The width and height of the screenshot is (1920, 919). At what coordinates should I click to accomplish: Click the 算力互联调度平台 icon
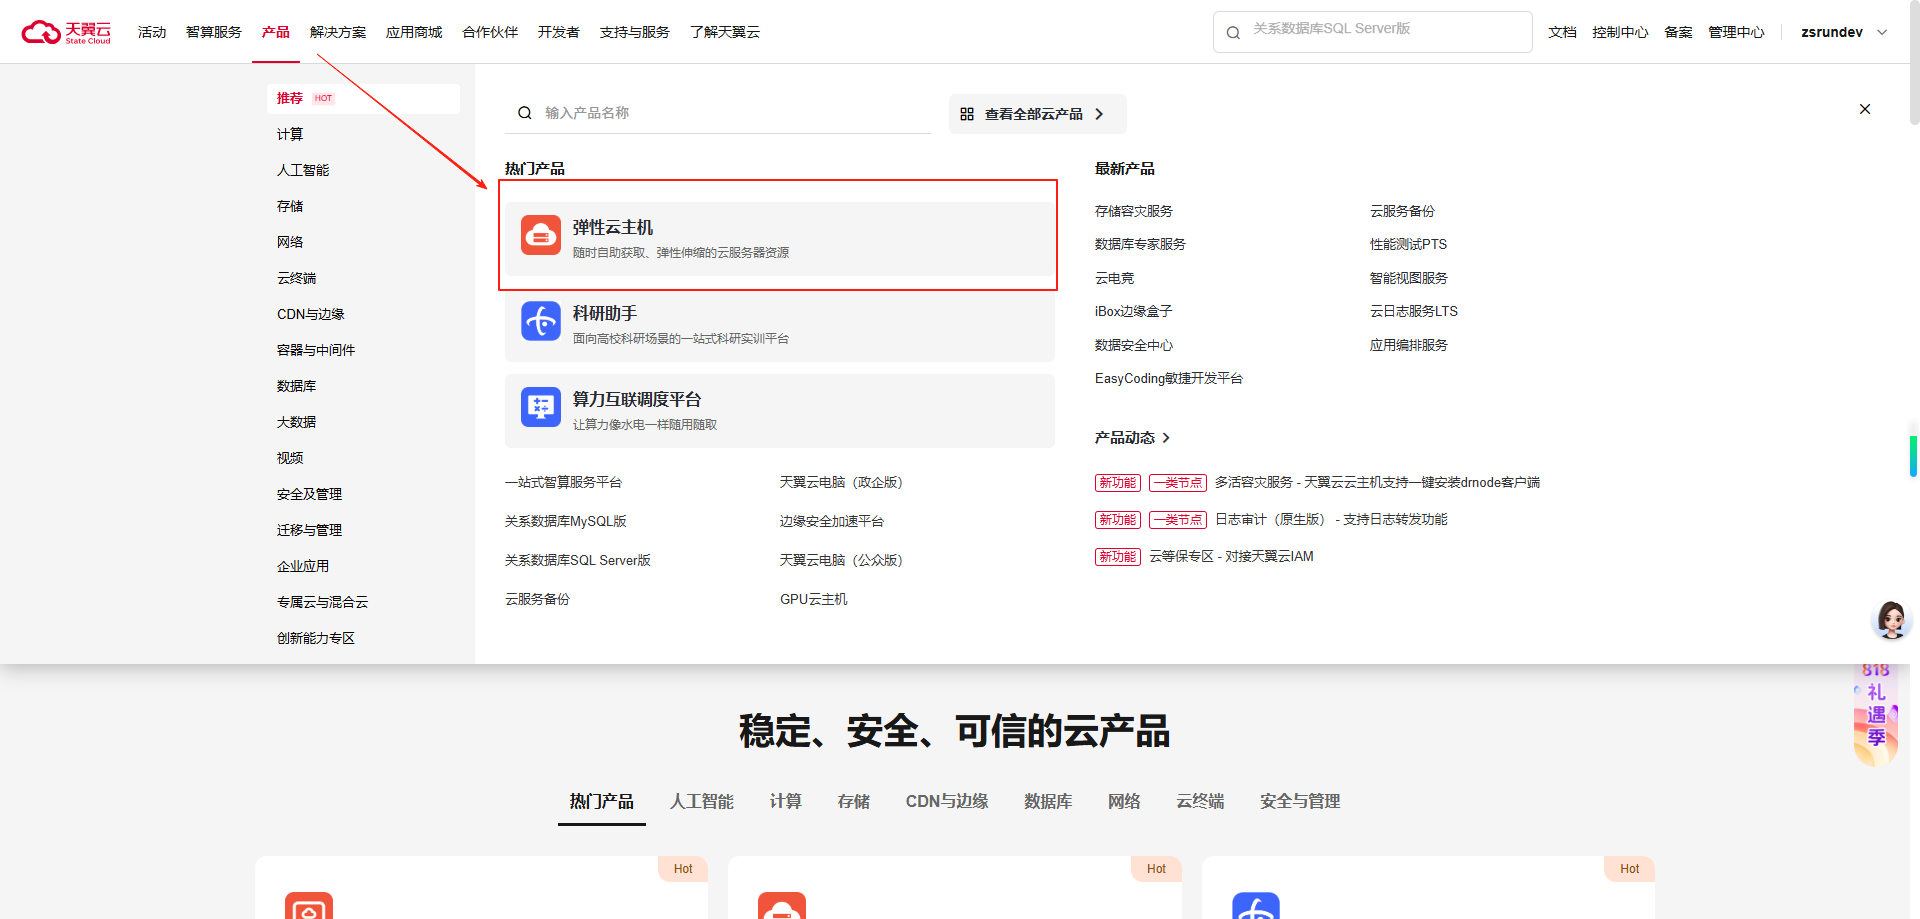(540, 406)
